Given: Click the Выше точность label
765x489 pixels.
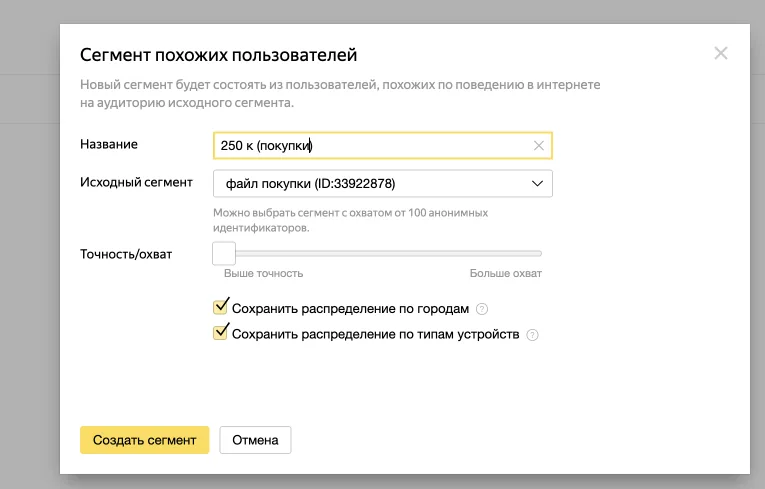Looking at the screenshot, I should (x=263, y=273).
